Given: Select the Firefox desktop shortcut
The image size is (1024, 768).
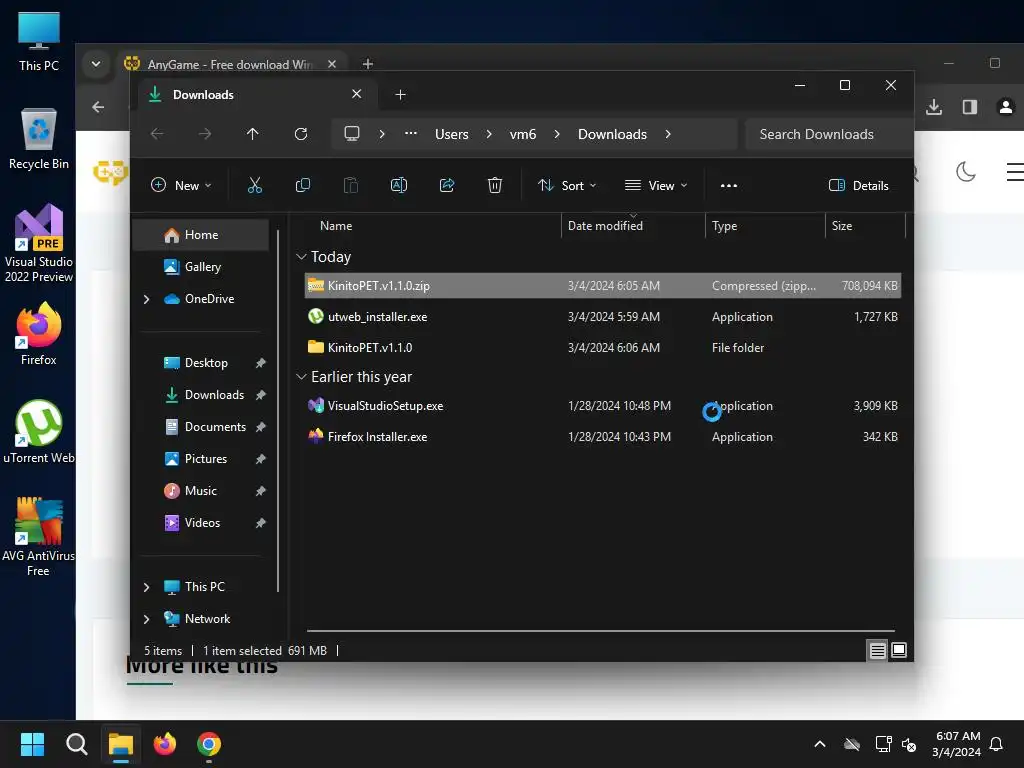Looking at the screenshot, I should 39,334.
